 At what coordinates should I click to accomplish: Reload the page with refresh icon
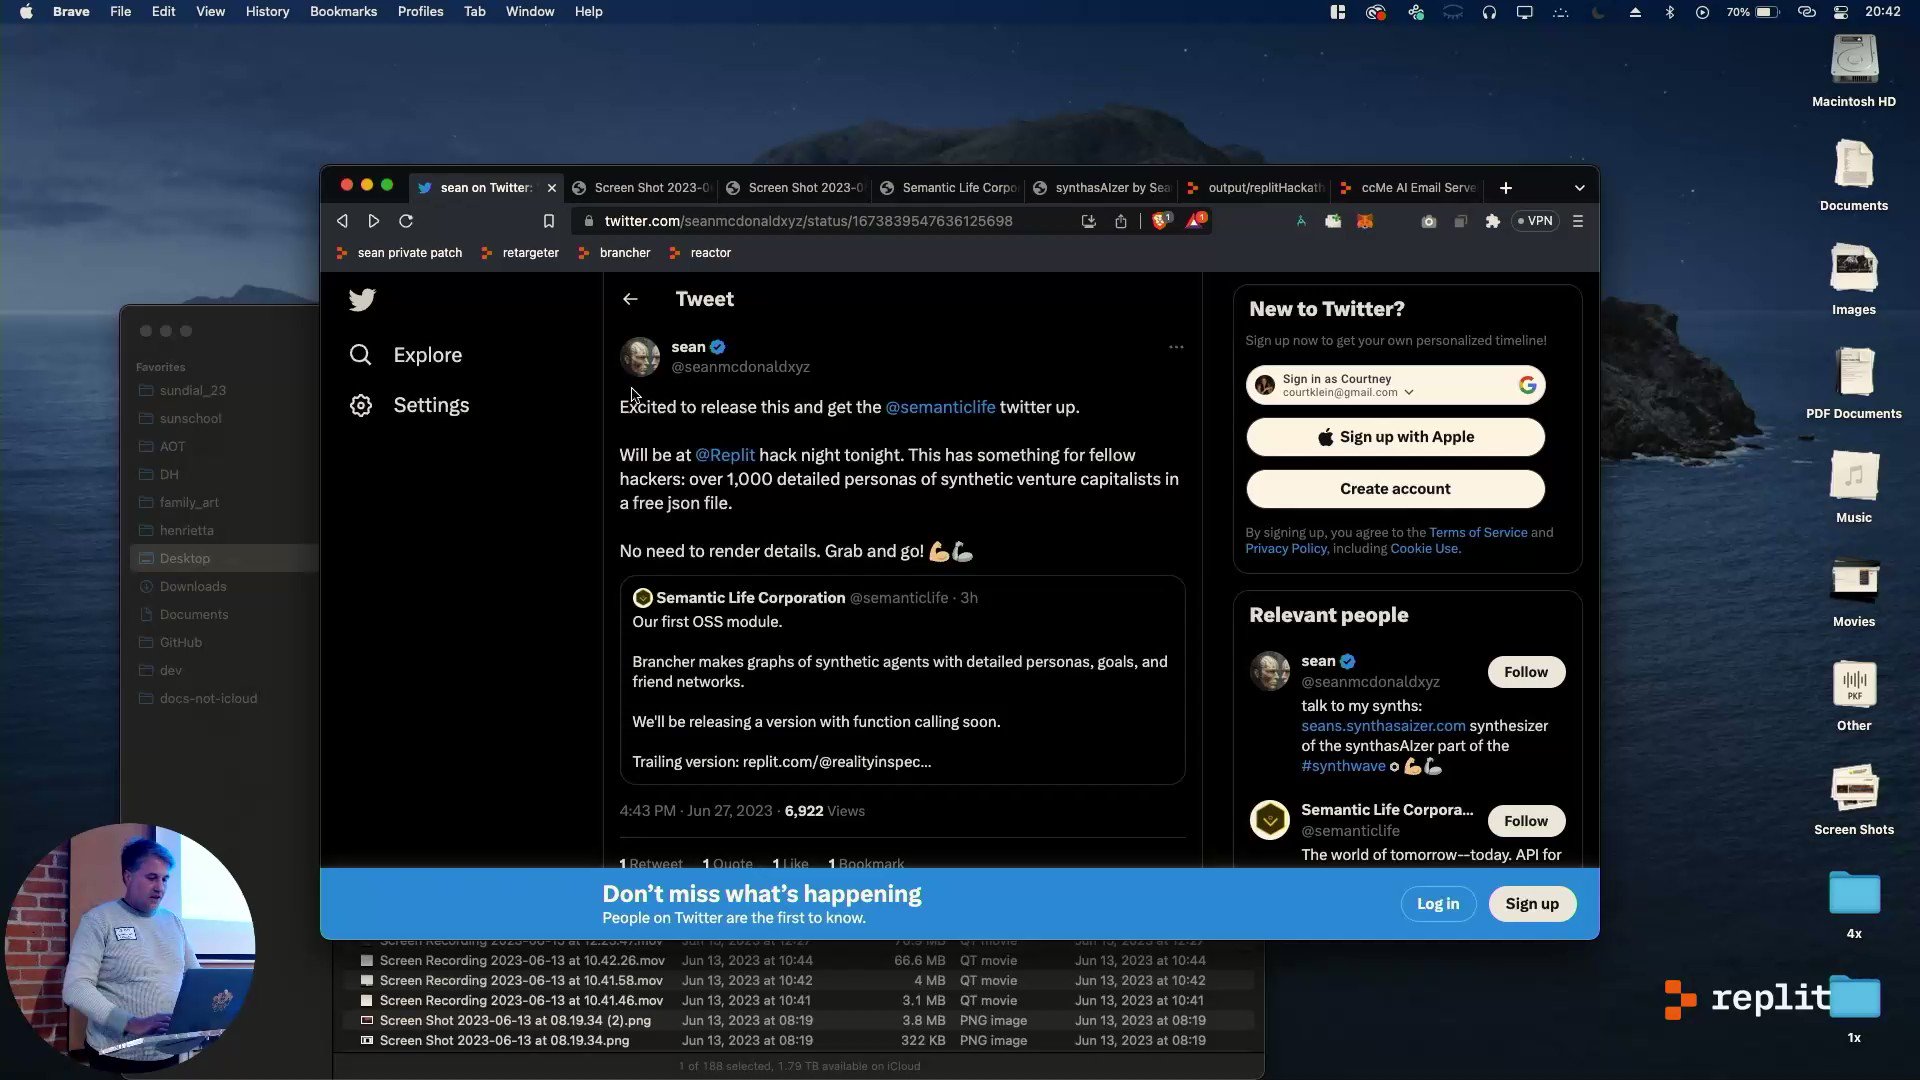pos(406,221)
